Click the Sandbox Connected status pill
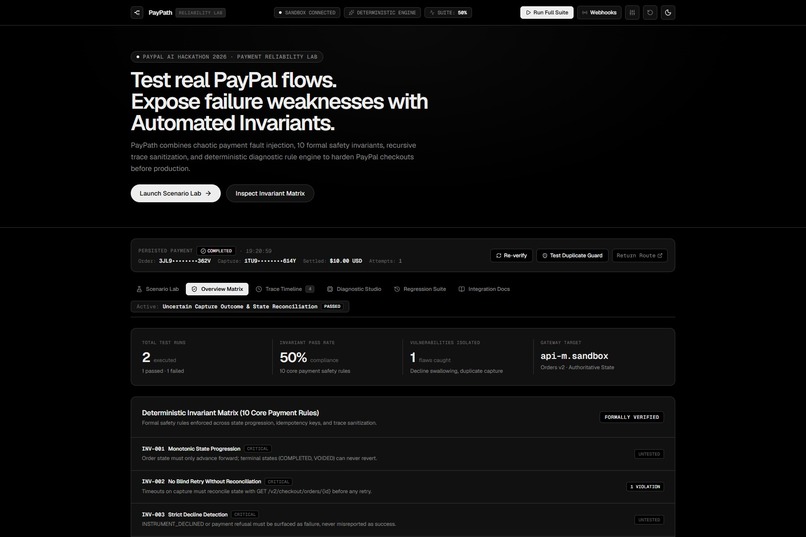806x537 pixels. pyautogui.click(x=307, y=12)
